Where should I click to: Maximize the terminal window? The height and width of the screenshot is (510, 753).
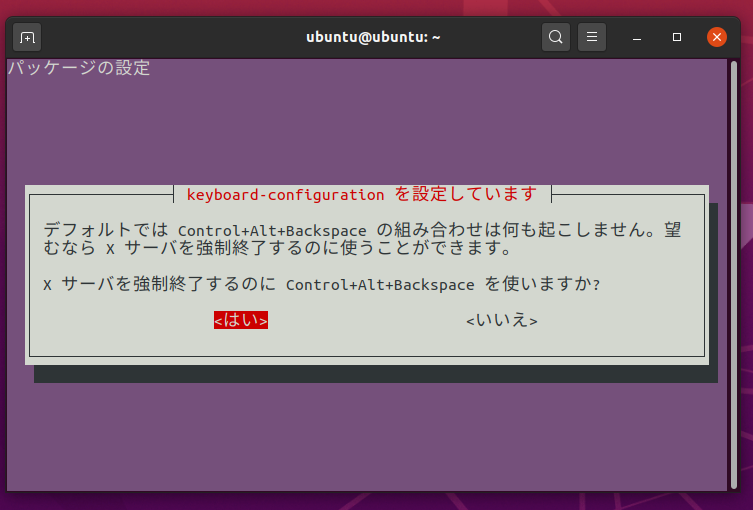677,37
